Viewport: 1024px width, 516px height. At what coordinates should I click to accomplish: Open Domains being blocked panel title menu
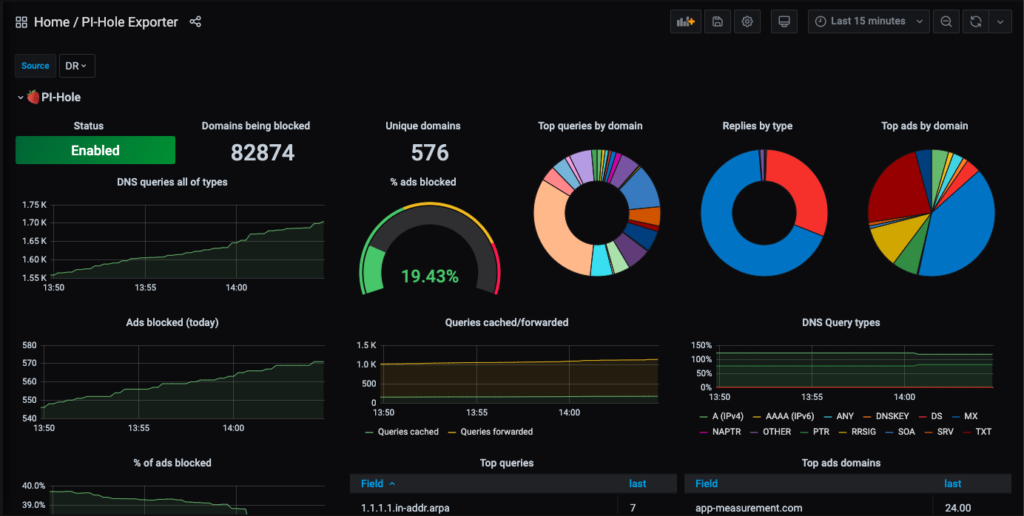point(256,126)
